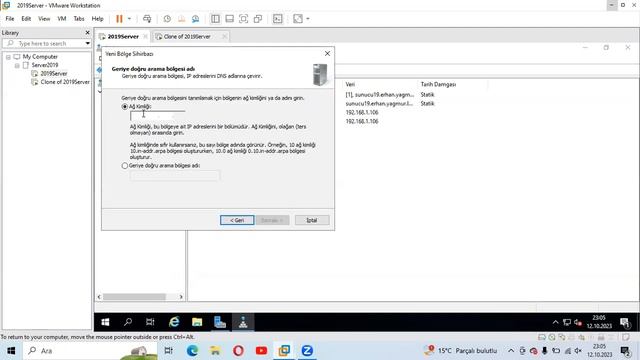The width and height of the screenshot is (640, 360).
Task: Open Server Manager in guest taskbar
Action: (x=220, y=322)
